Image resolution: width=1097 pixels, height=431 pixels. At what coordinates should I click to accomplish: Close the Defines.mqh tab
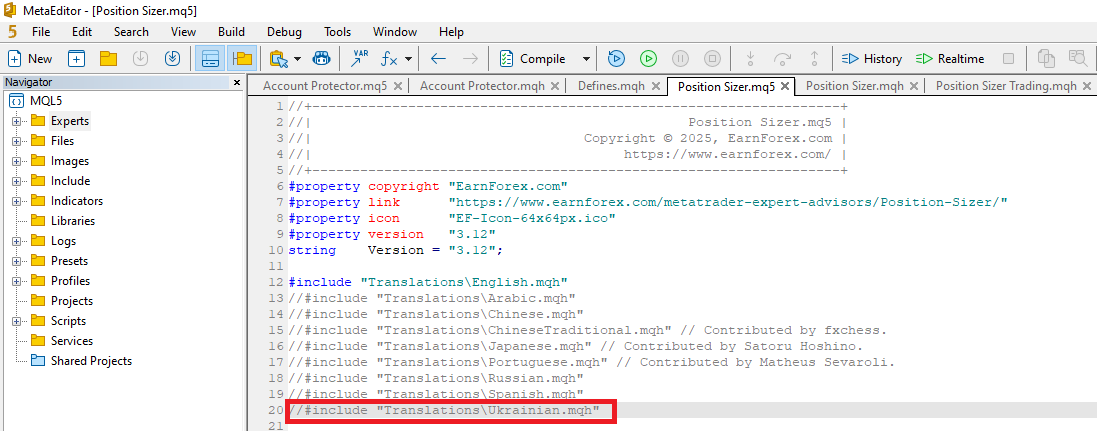pos(656,86)
